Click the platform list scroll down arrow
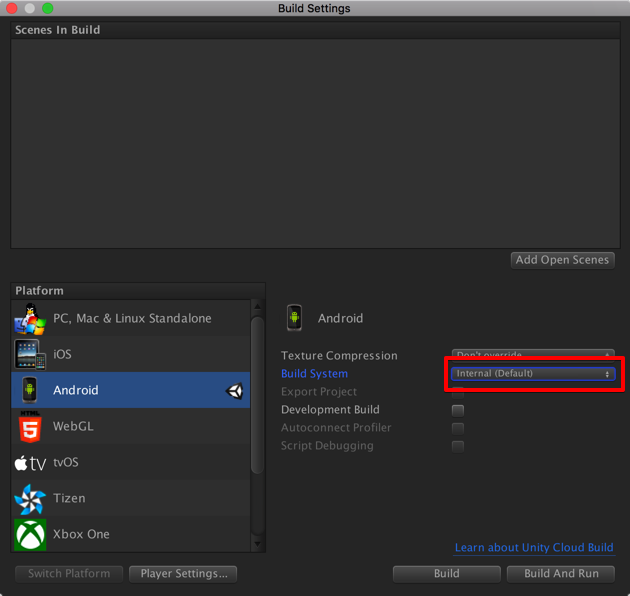Screen dimensions: 630x596 (x=258, y=545)
